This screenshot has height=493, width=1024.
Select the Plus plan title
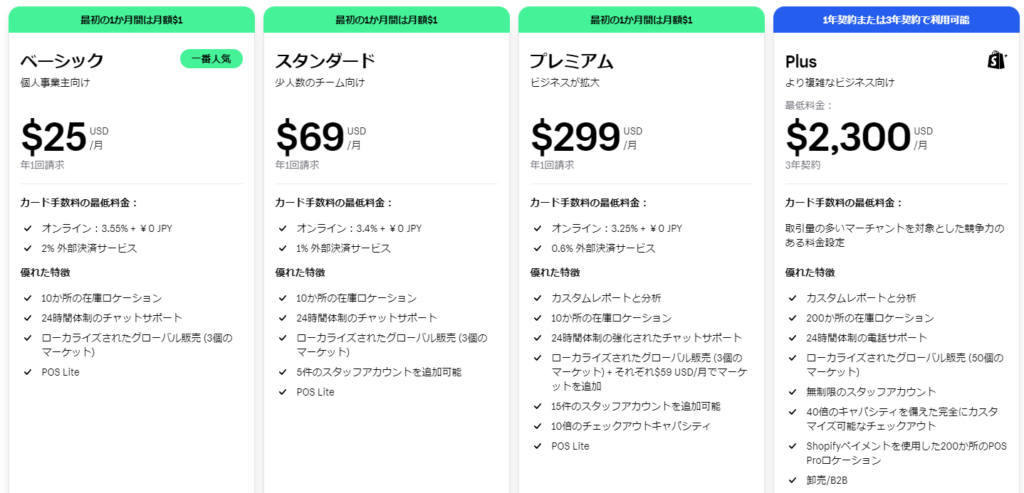[801, 61]
